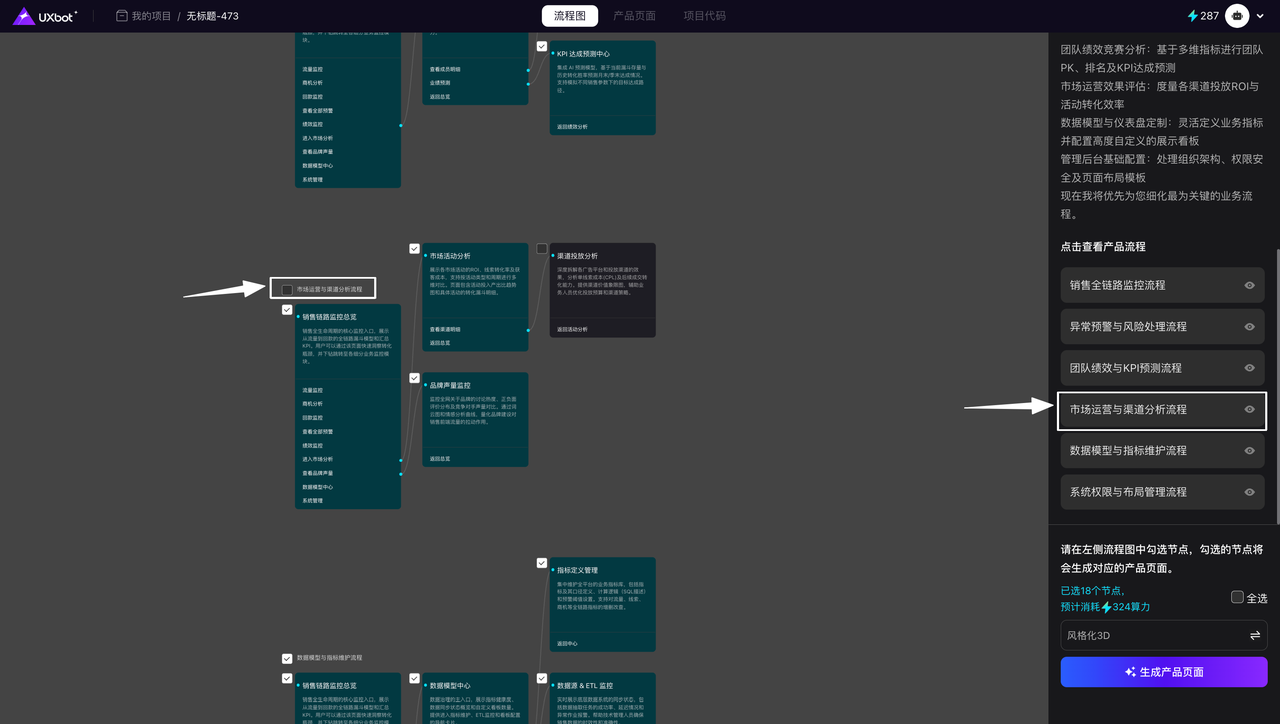Image resolution: width=1280 pixels, height=724 pixels.
Task: Click the eye icon for 数据模型与指标维护流程
Action: (x=1249, y=451)
